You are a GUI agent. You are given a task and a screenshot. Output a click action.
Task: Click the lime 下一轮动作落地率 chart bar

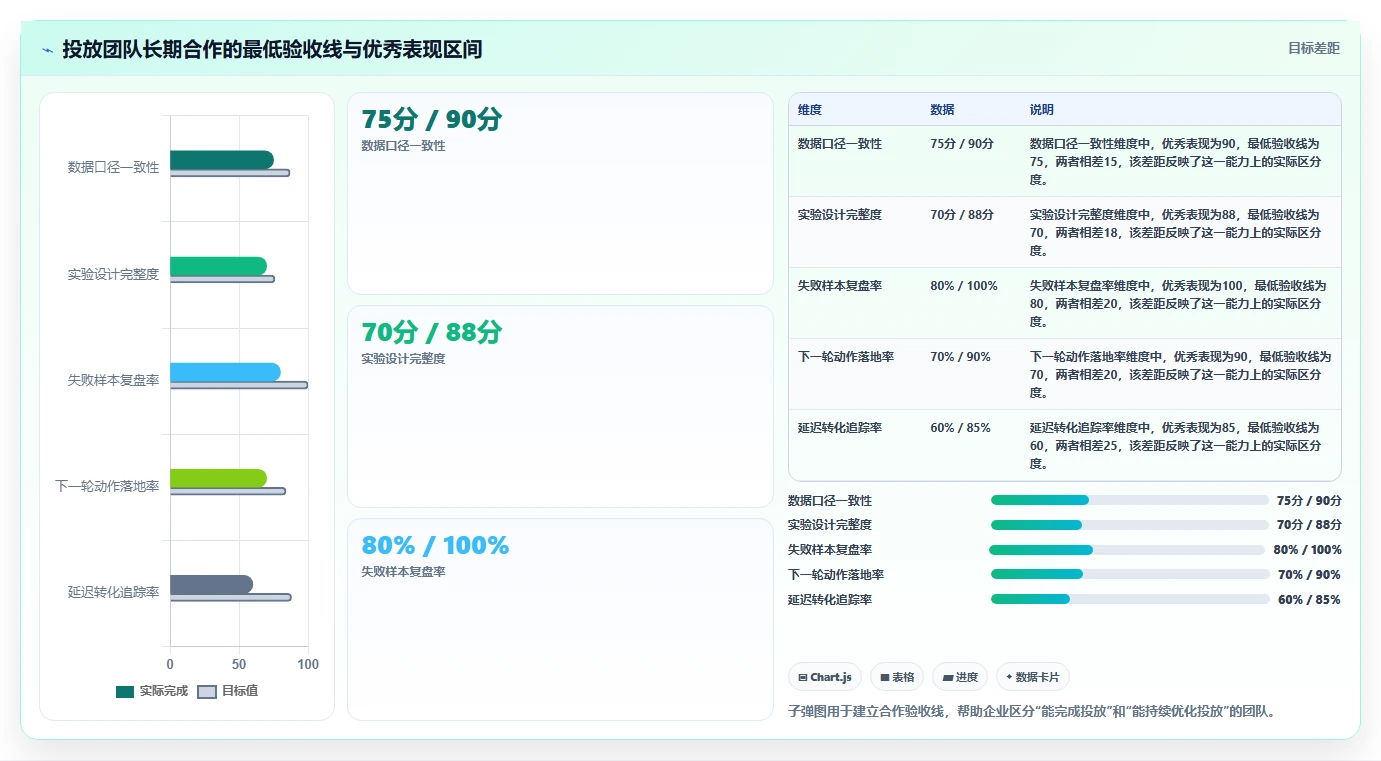click(218, 478)
